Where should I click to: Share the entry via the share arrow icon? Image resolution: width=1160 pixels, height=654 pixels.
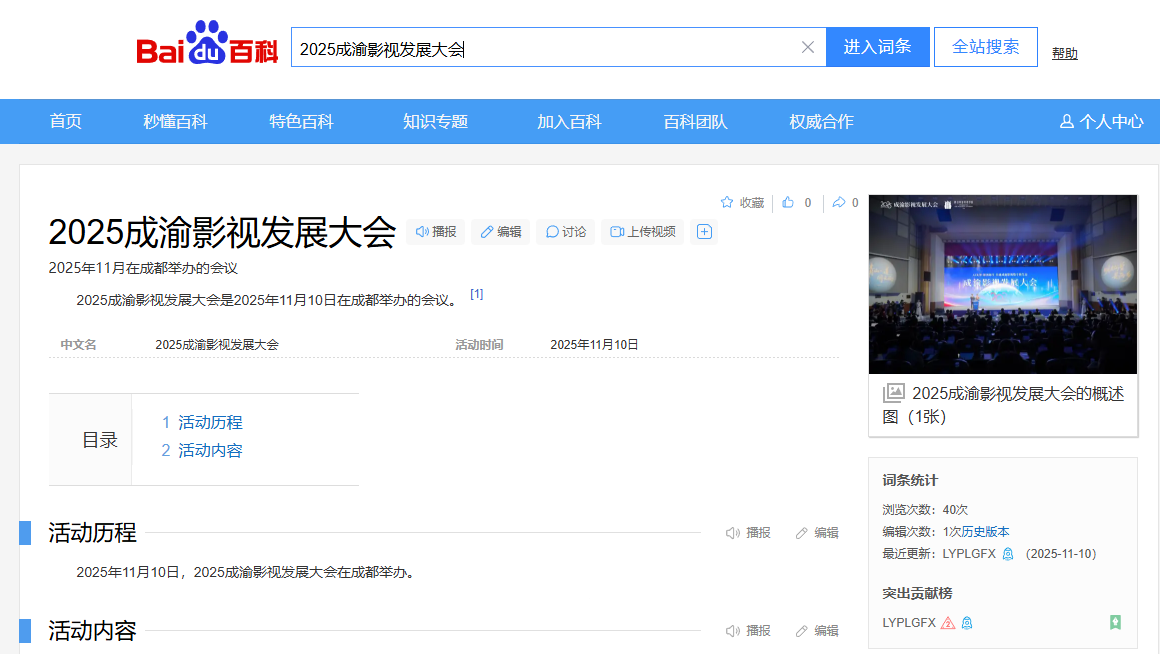pos(839,203)
